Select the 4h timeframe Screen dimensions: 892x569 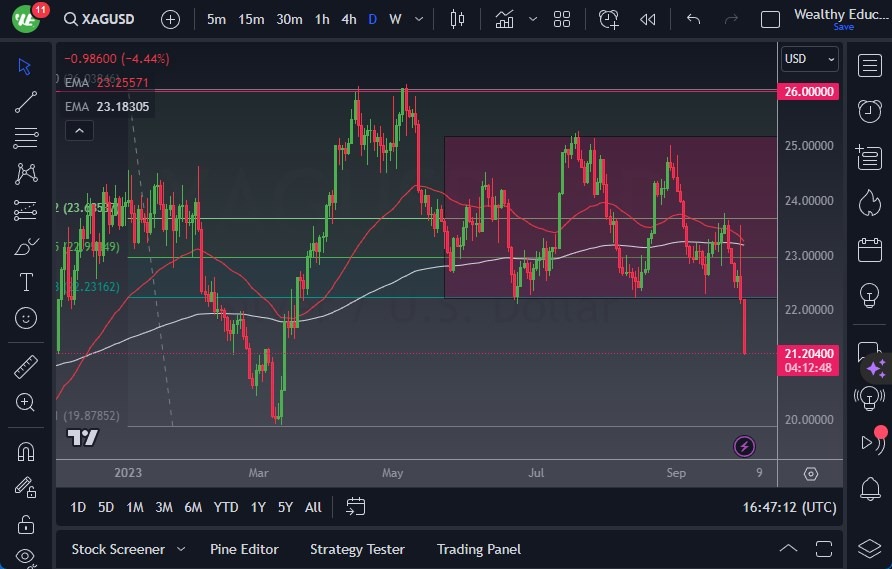348,19
